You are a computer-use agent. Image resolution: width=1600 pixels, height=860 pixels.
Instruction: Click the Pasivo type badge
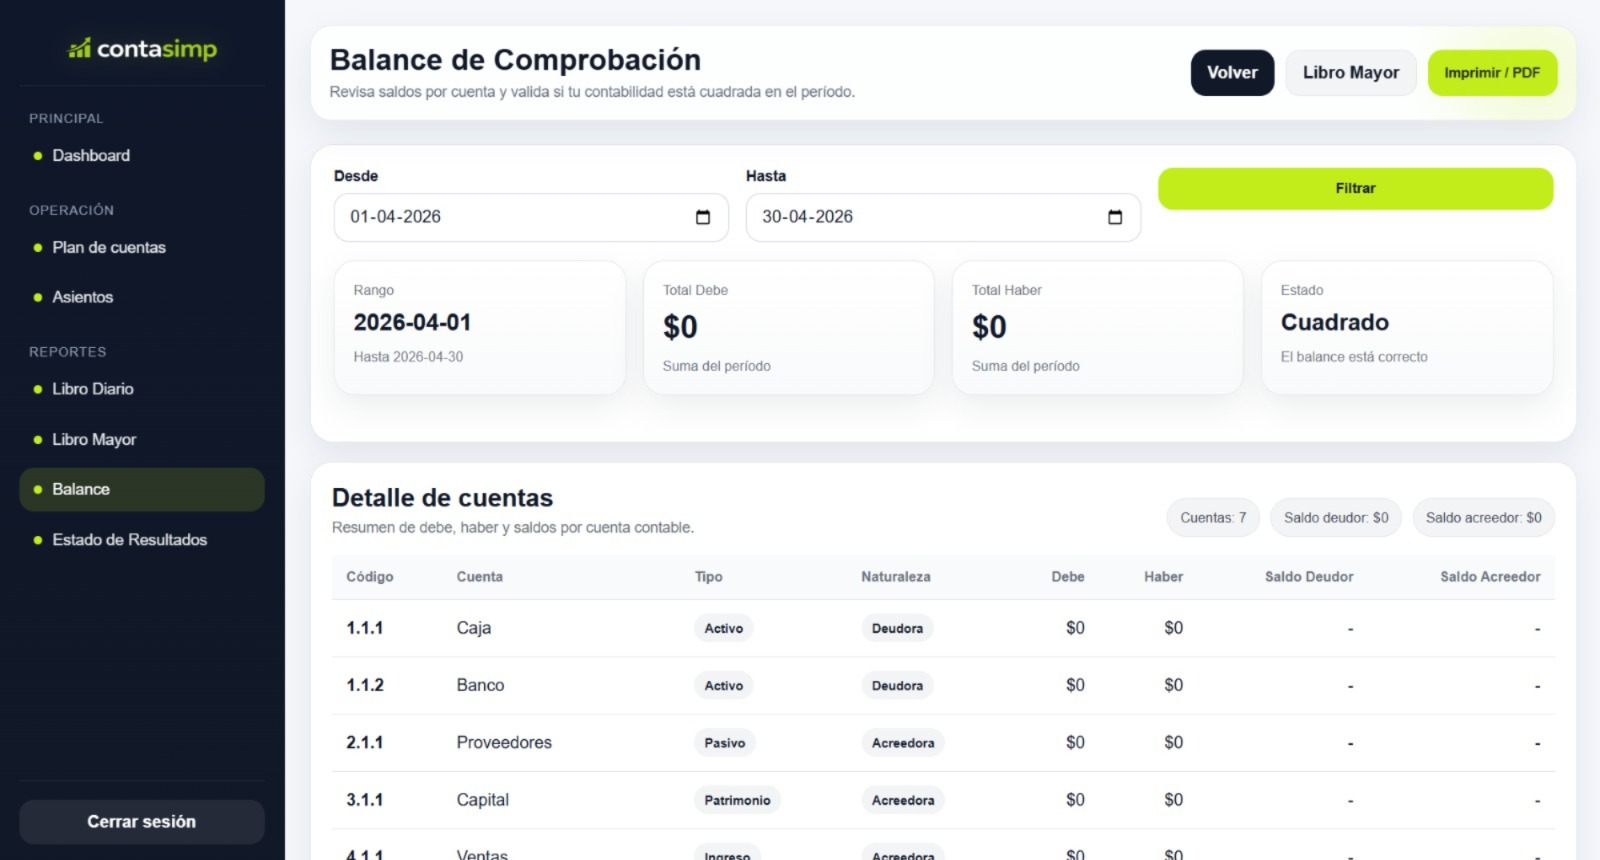click(725, 742)
